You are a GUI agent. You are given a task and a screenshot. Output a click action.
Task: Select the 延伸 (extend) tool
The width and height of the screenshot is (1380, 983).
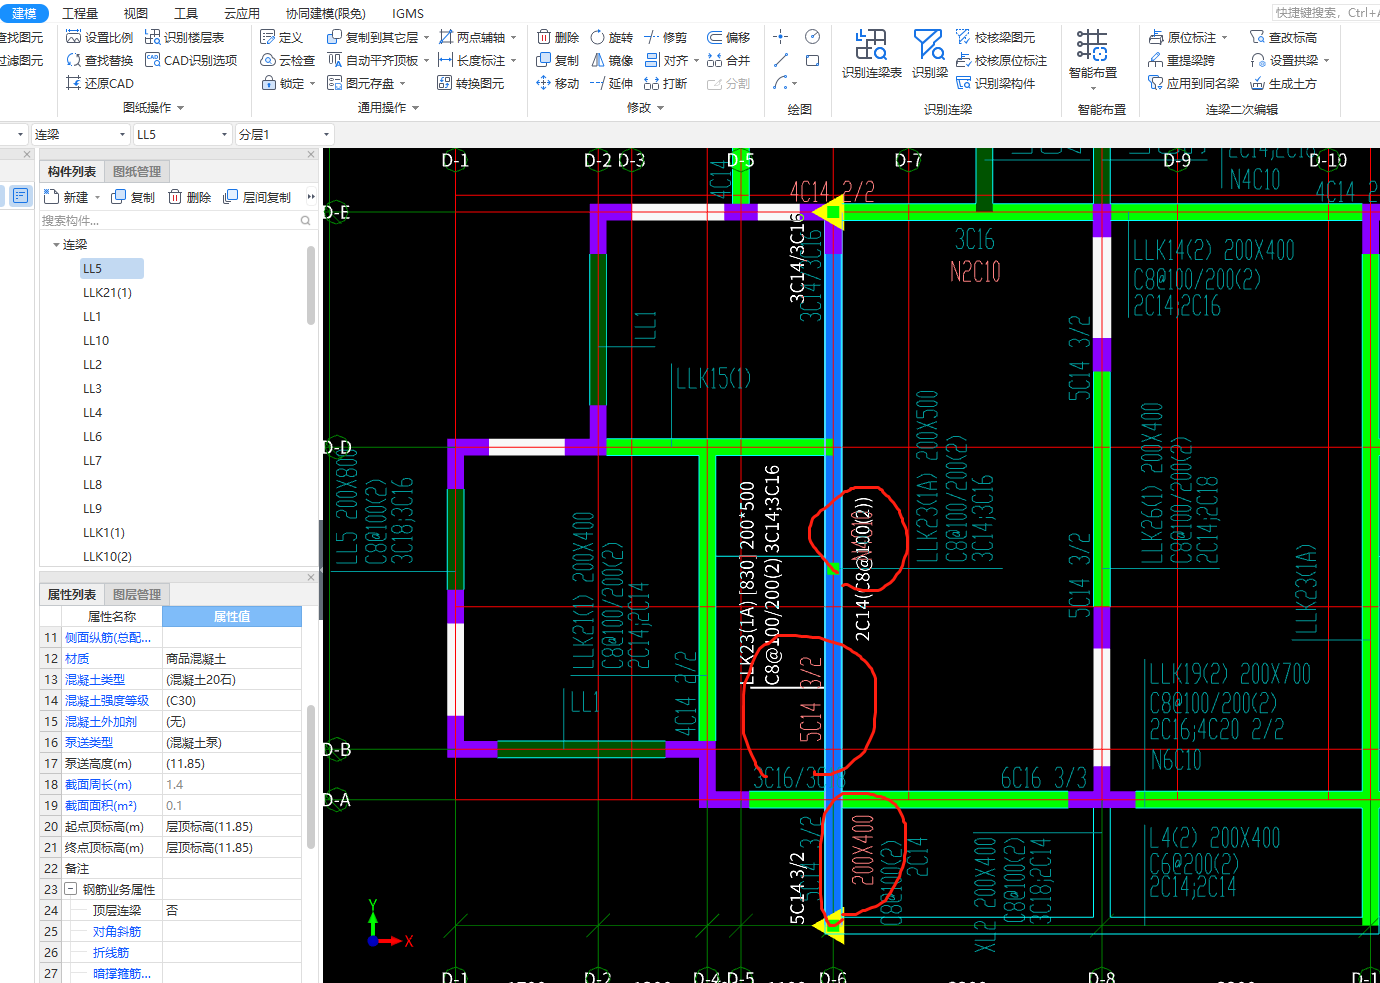click(x=611, y=83)
